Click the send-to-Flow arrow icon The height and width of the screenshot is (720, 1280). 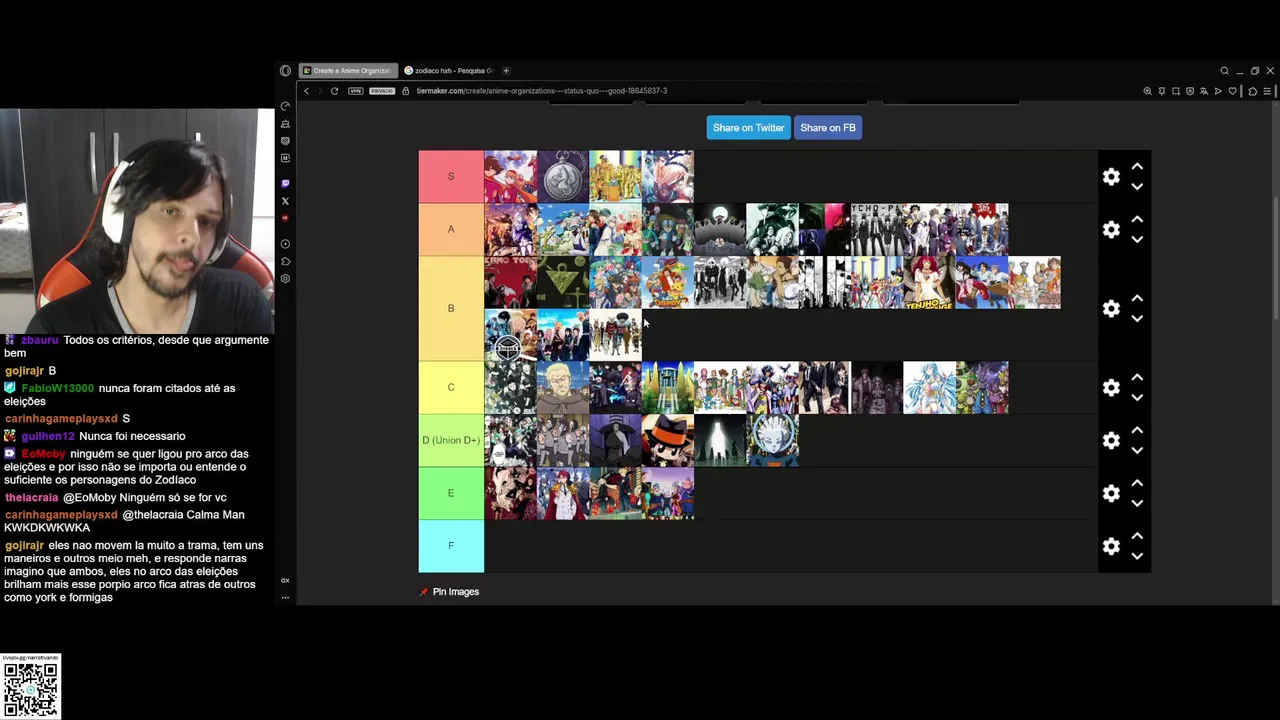coord(1218,91)
